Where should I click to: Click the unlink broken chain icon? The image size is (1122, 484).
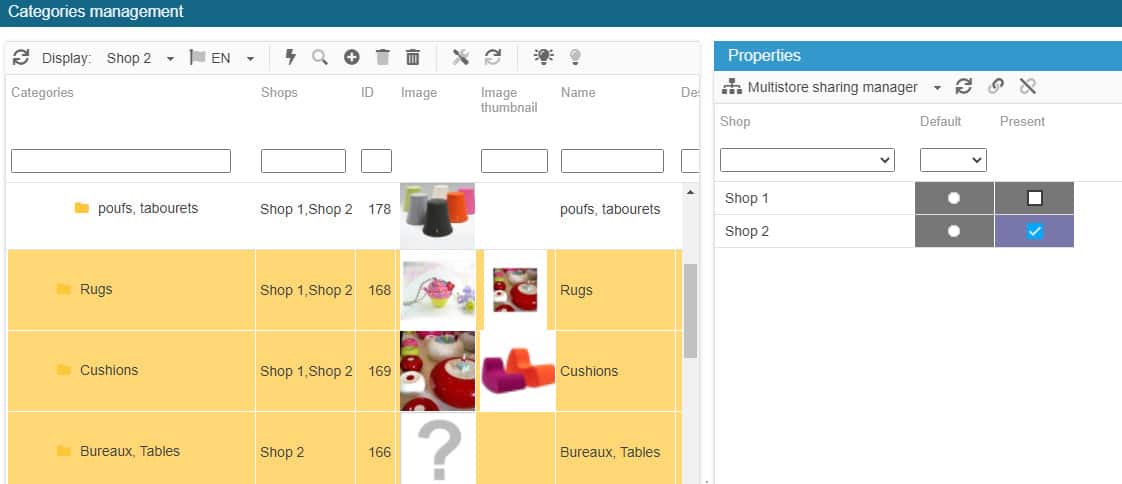tap(1027, 87)
